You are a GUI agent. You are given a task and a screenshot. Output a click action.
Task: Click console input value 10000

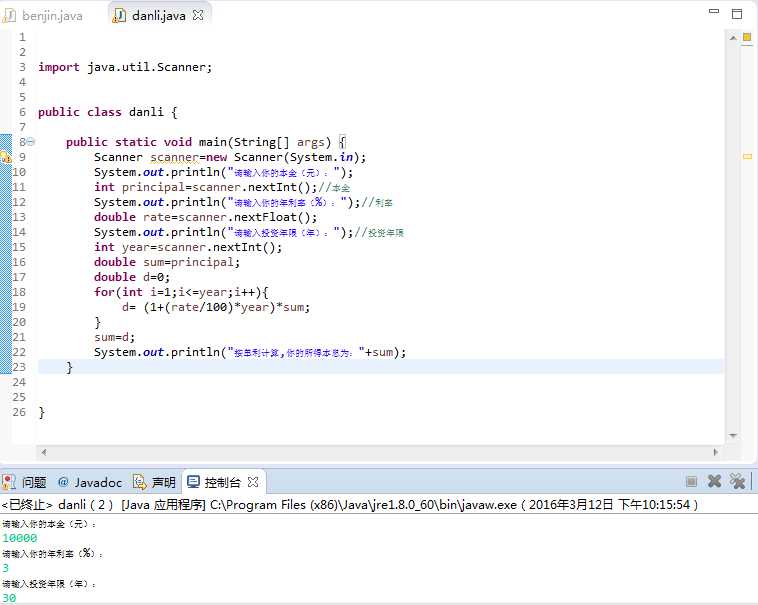pos(20,538)
